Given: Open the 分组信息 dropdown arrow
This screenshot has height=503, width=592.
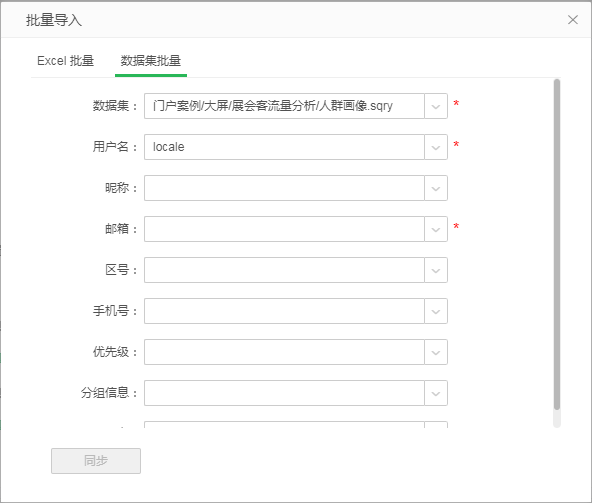Looking at the screenshot, I should click(x=436, y=393).
